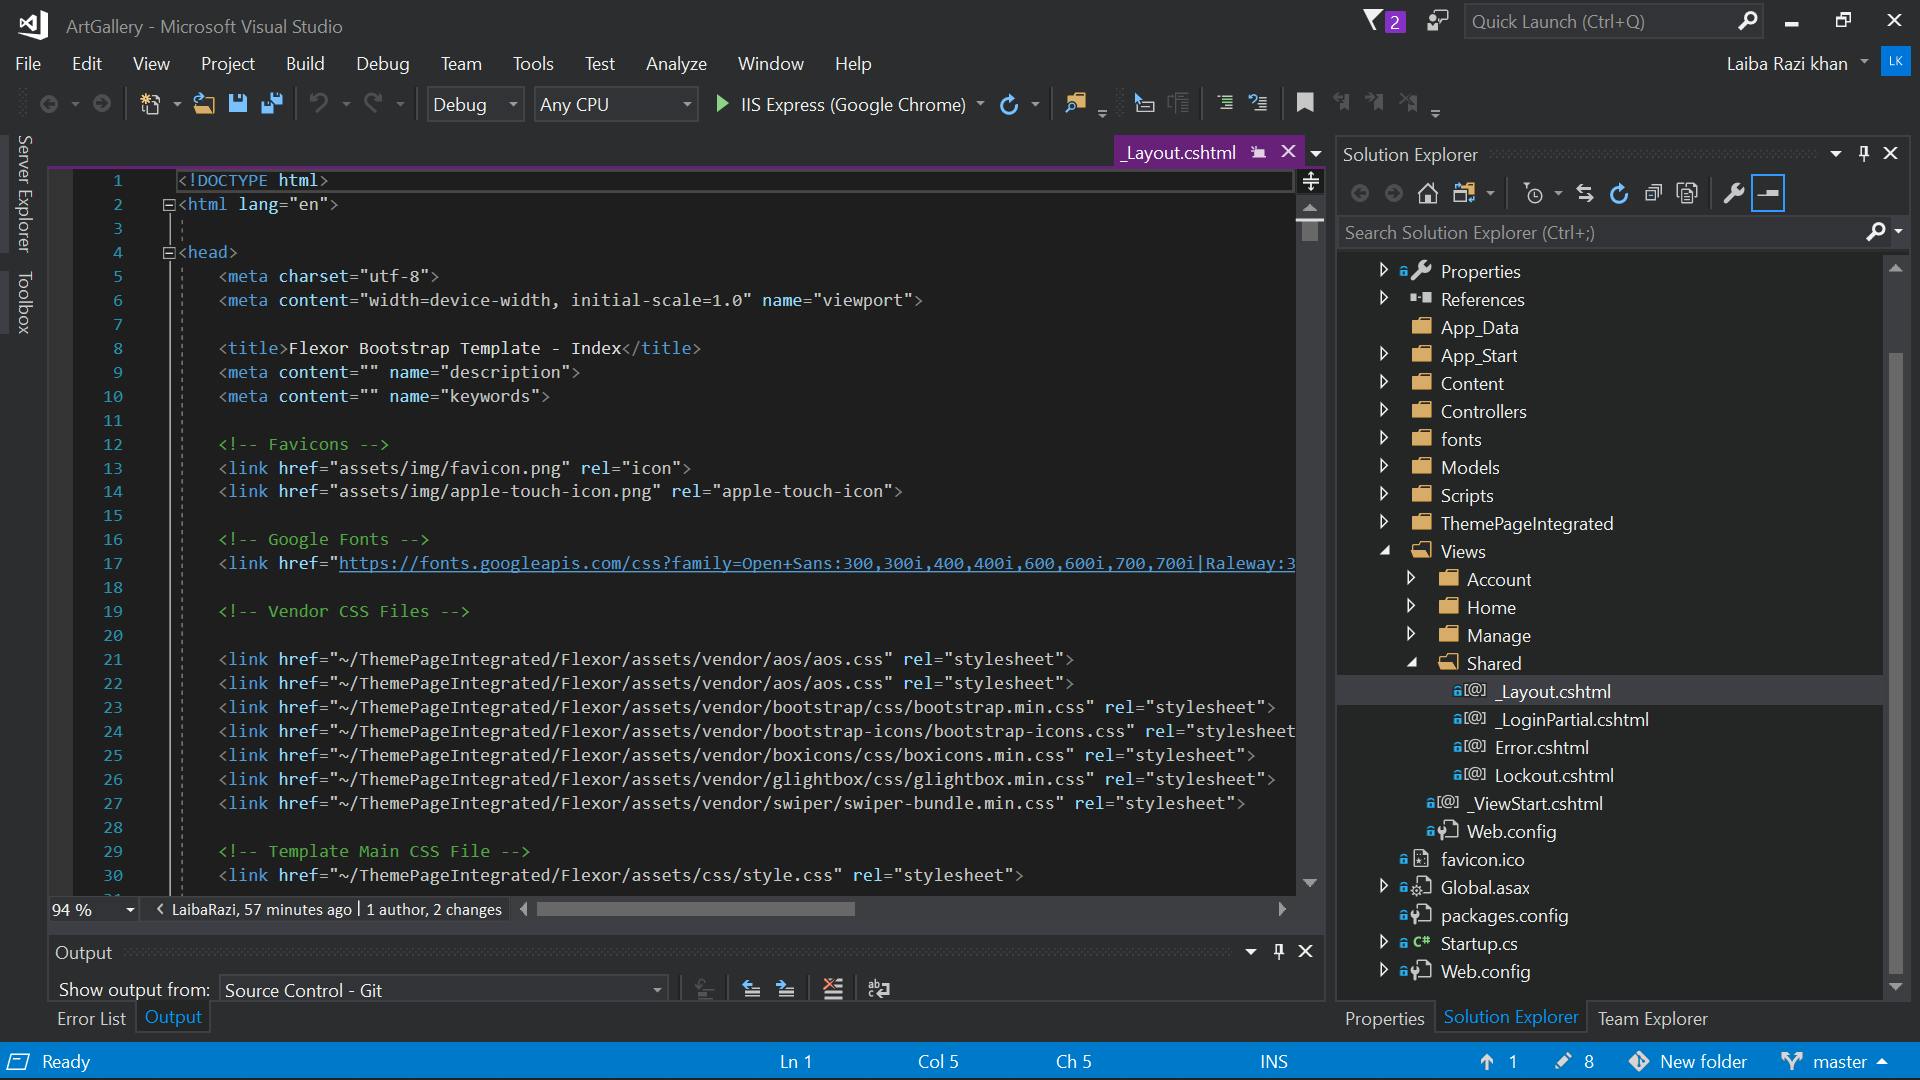Click the Home icon in Solution Explorer
1920x1080 pixels.
tap(1428, 193)
